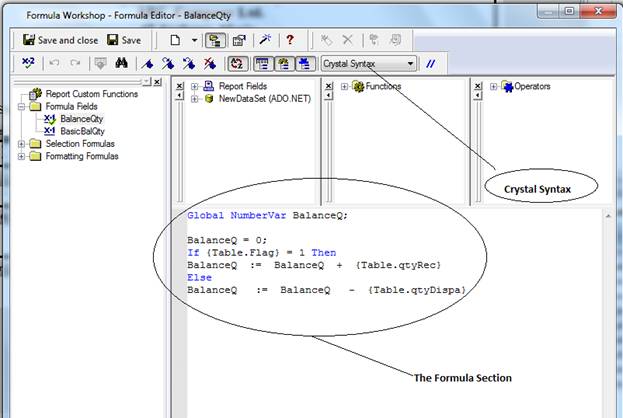Open the New button dropdown arrow

tap(194, 40)
